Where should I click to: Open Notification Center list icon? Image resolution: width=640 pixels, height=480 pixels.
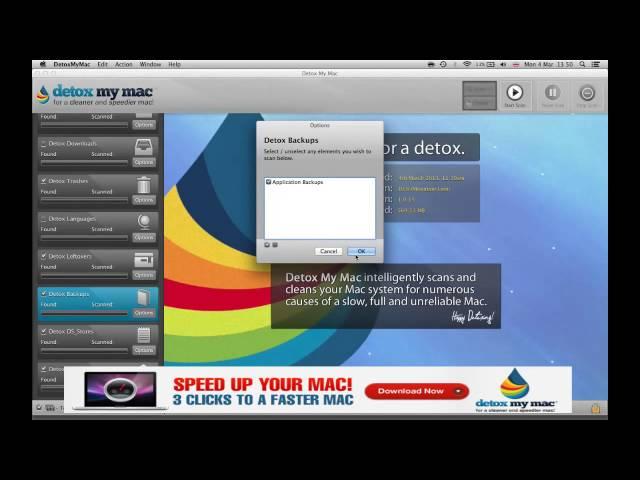click(596, 64)
